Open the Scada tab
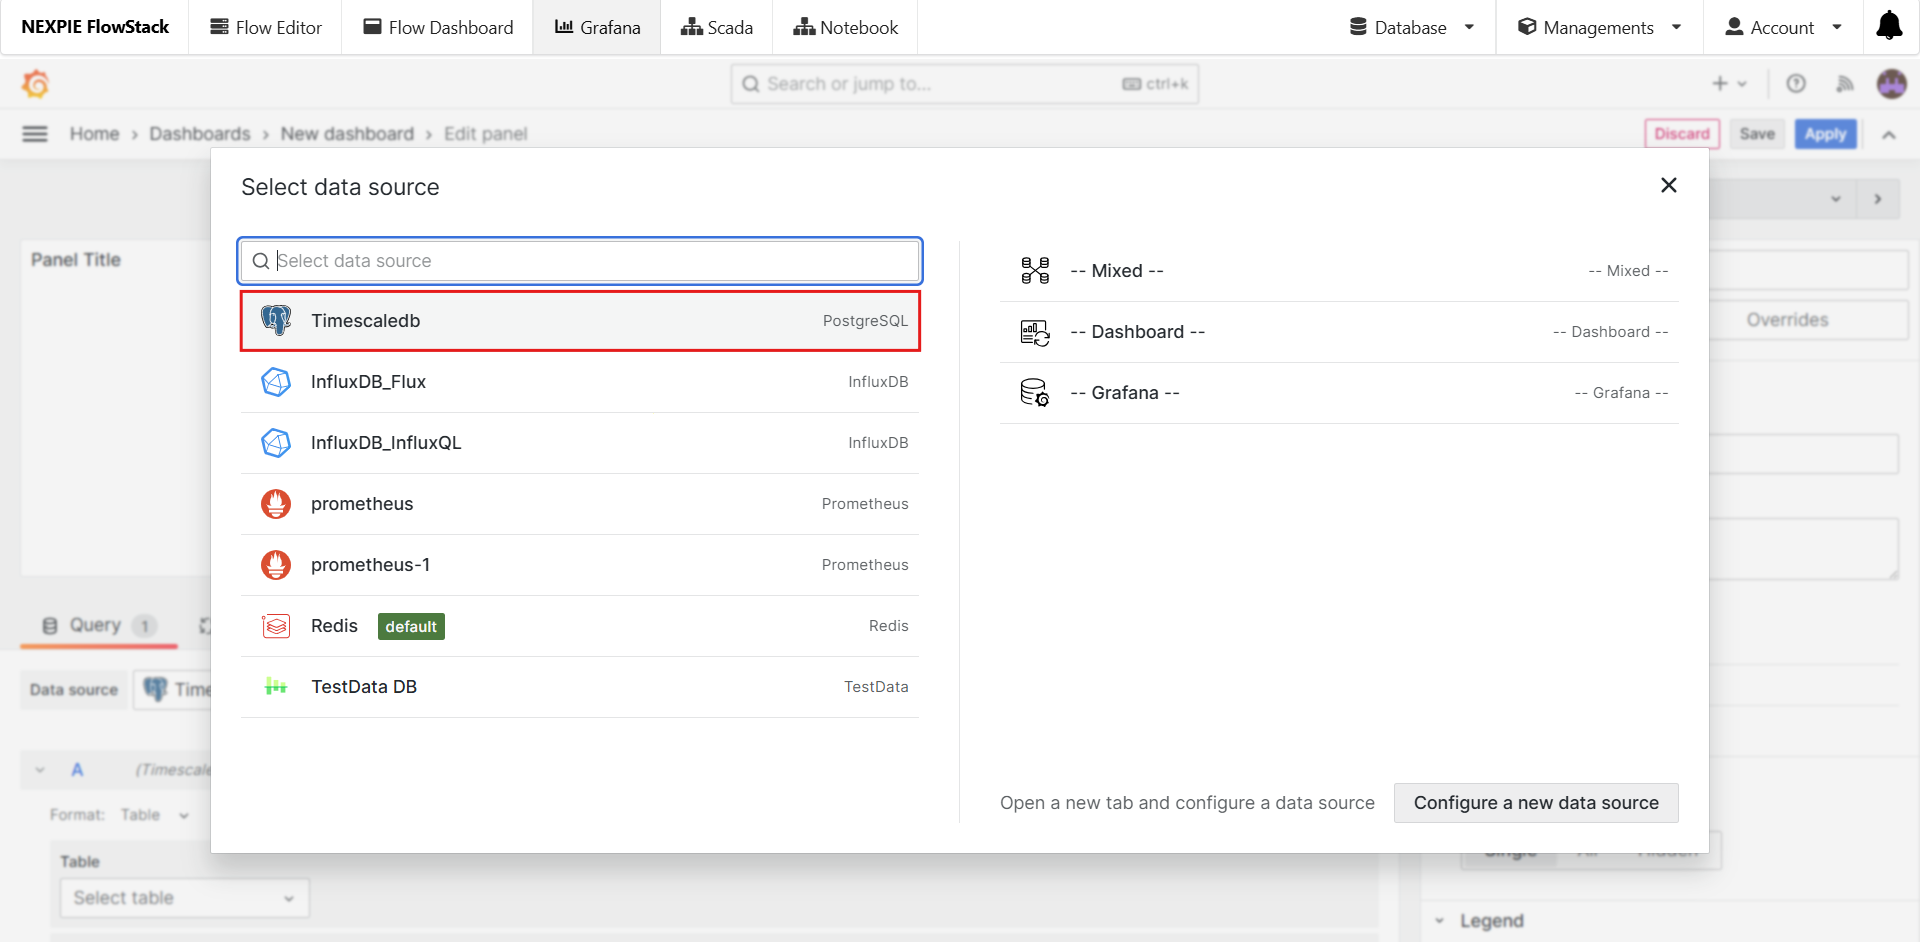Screen dimensions: 1920x943 coord(717,27)
